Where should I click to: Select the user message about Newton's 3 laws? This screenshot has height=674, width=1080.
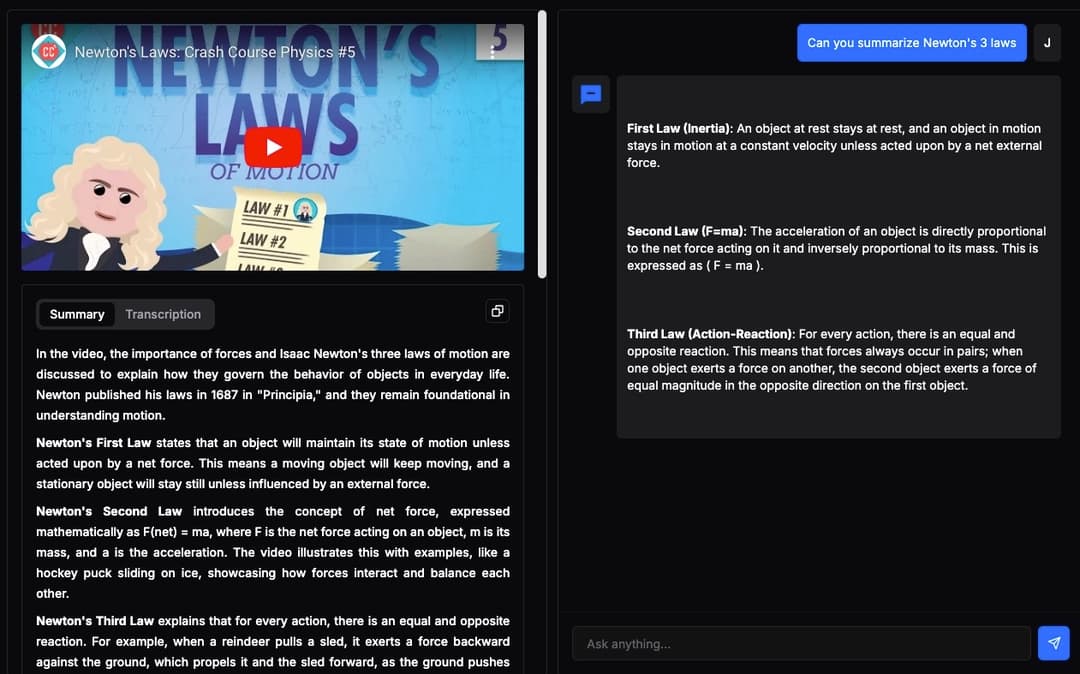(x=911, y=43)
